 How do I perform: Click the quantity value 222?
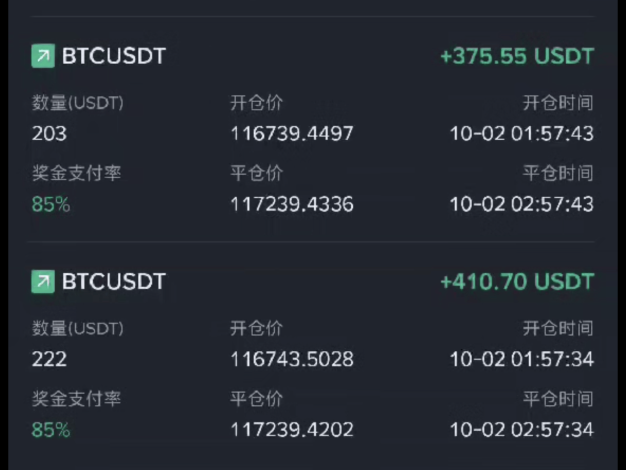click(x=49, y=359)
